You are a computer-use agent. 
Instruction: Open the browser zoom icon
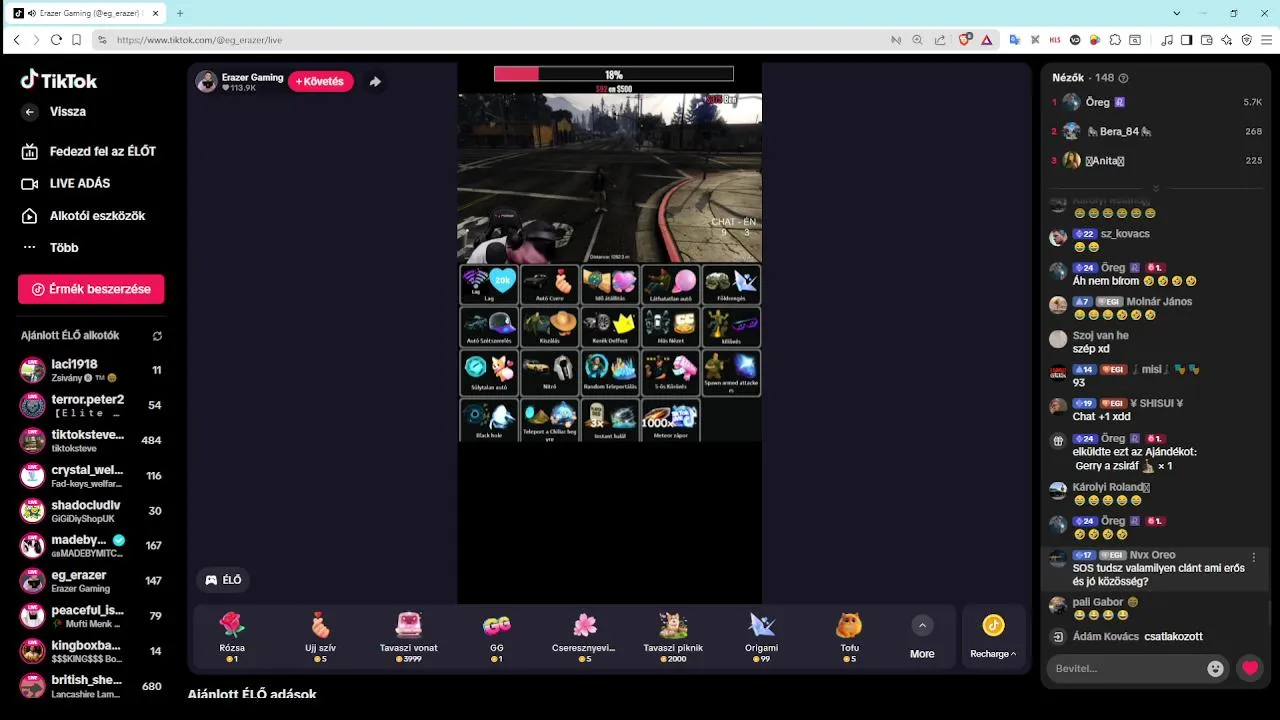click(917, 40)
